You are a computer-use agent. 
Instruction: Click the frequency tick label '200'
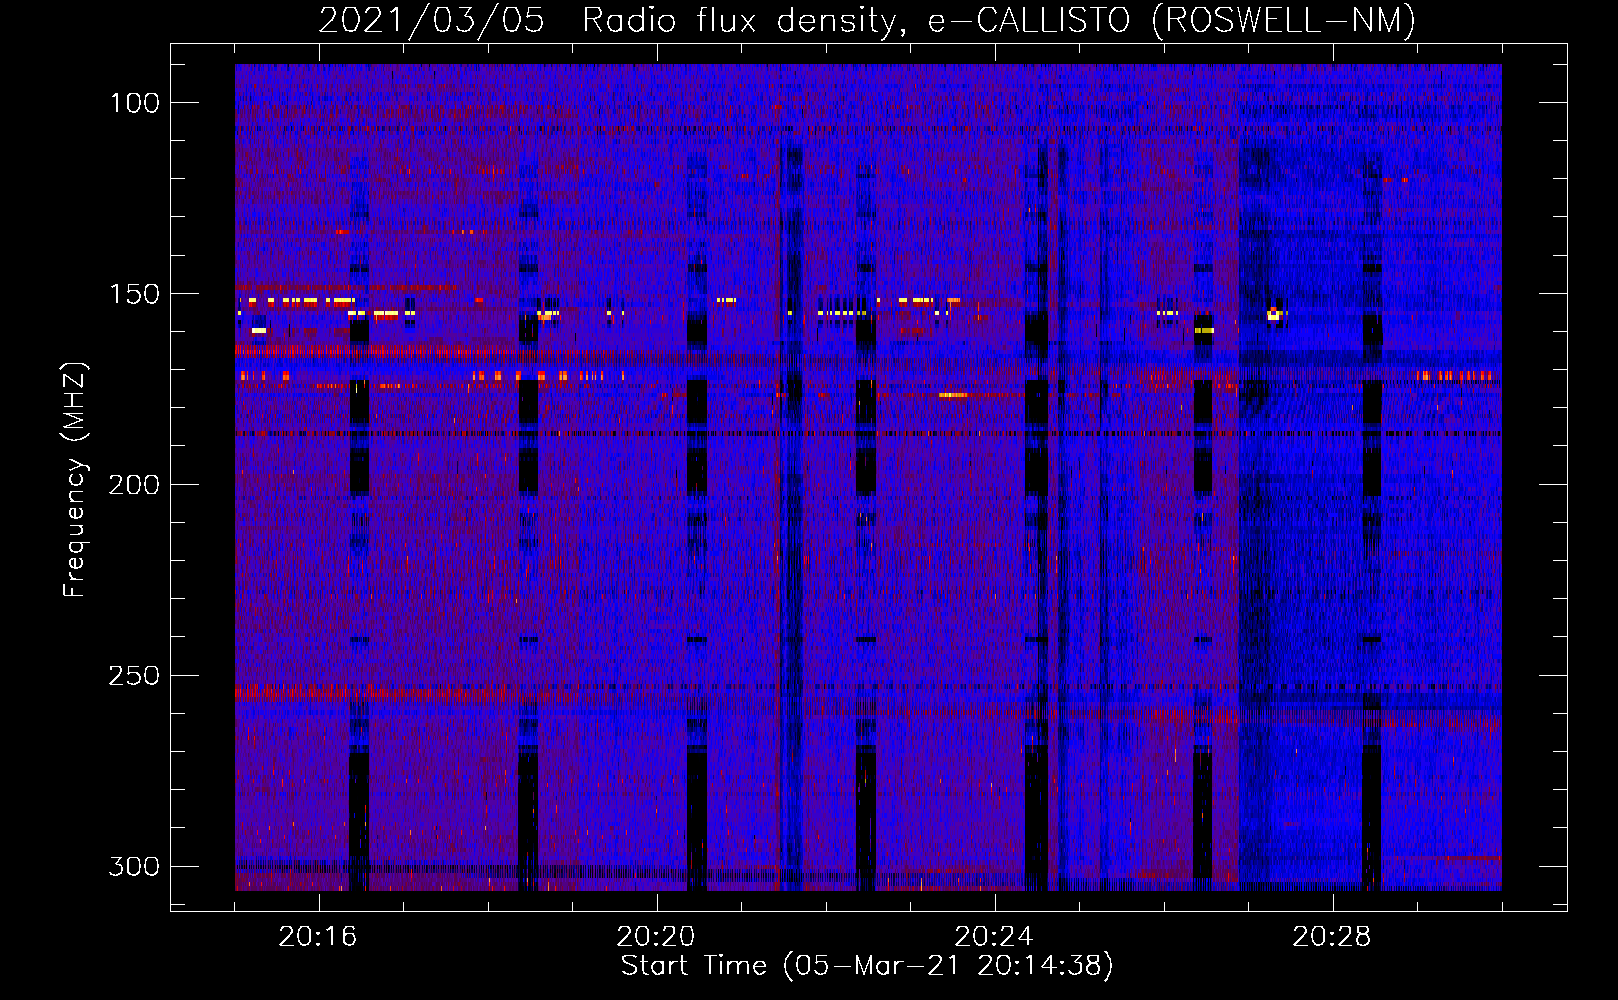click(135, 485)
